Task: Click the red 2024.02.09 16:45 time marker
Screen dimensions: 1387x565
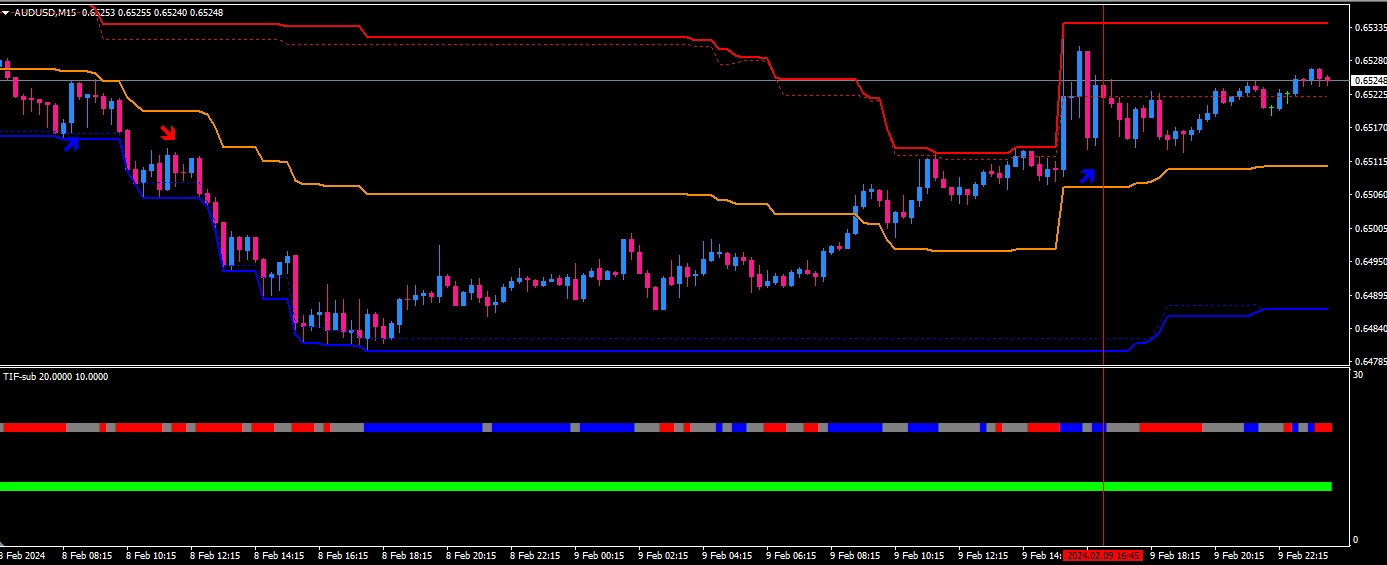Action: coord(1102,555)
